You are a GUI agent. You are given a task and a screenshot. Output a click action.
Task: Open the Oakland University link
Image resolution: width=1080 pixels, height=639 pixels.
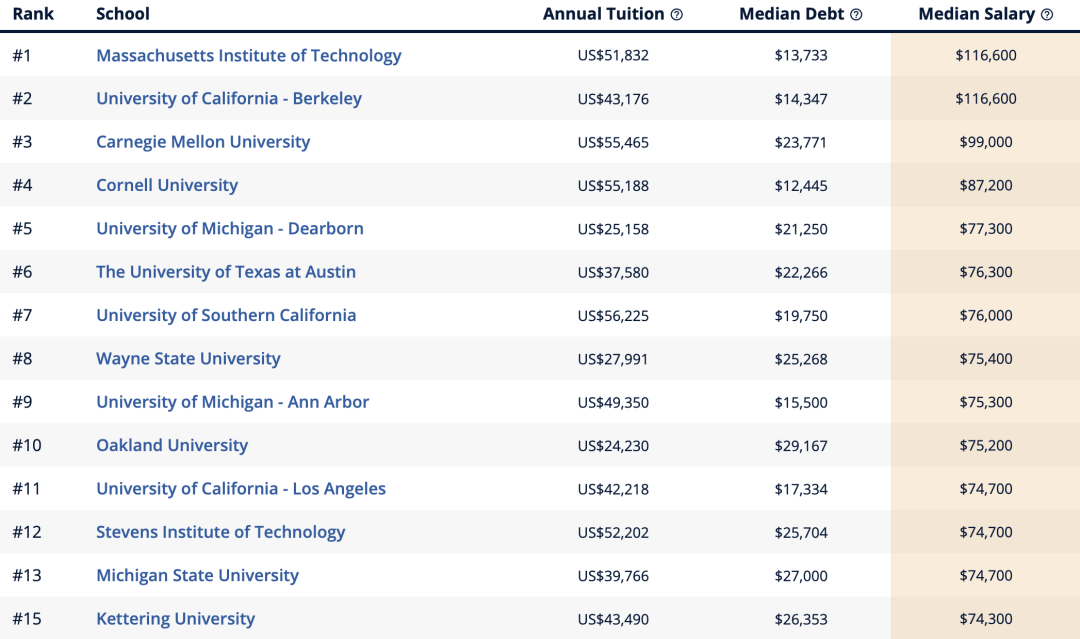pos(172,446)
